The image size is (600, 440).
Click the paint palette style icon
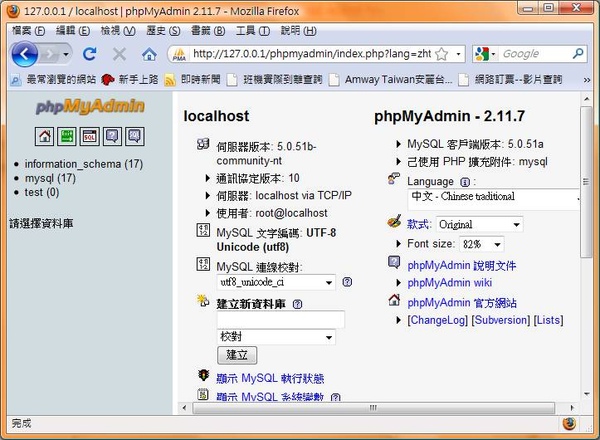394,221
